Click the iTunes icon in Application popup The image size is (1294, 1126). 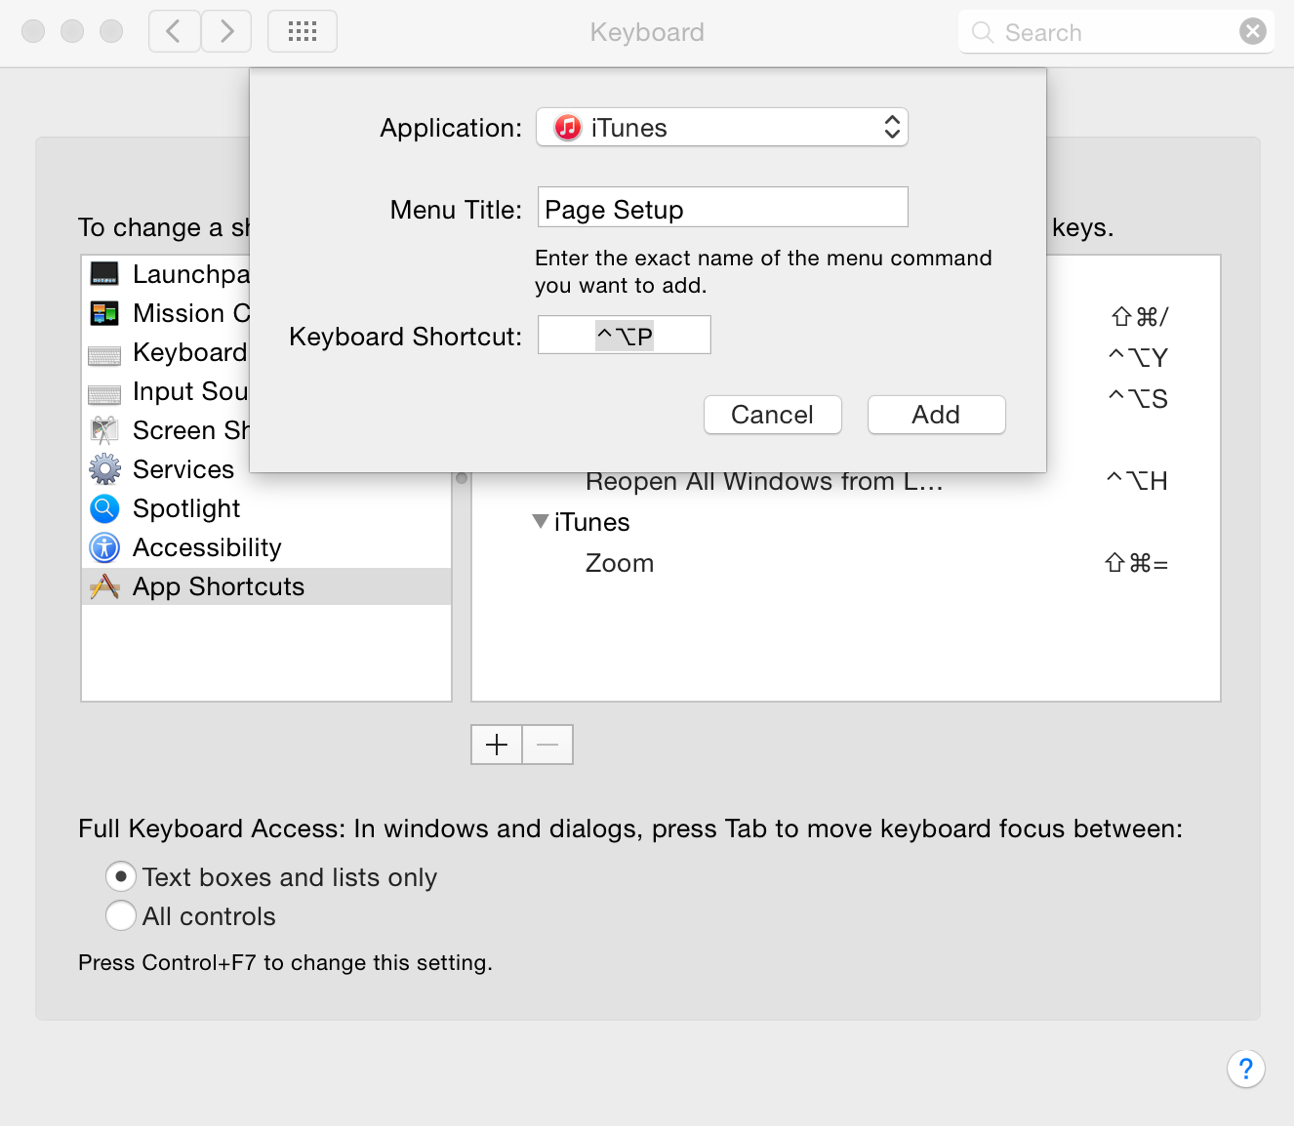coord(568,127)
